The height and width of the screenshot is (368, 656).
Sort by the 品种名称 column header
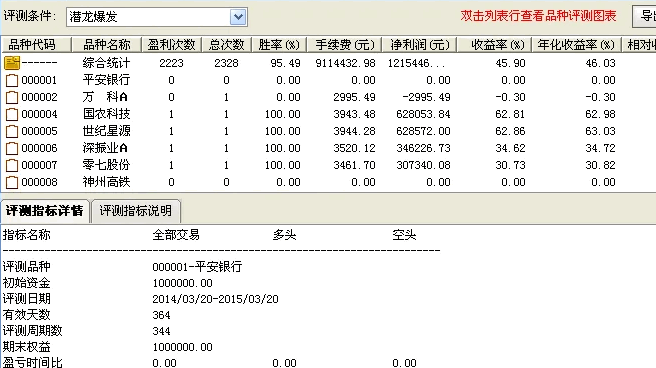point(107,45)
